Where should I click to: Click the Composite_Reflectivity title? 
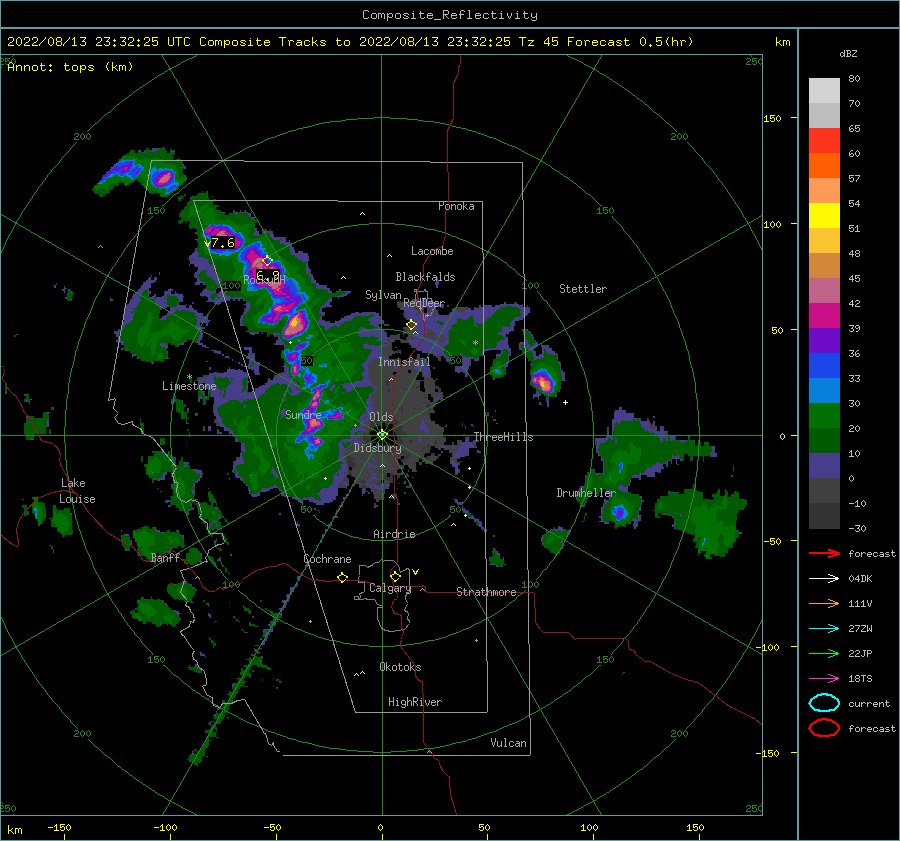(x=449, y=15)
